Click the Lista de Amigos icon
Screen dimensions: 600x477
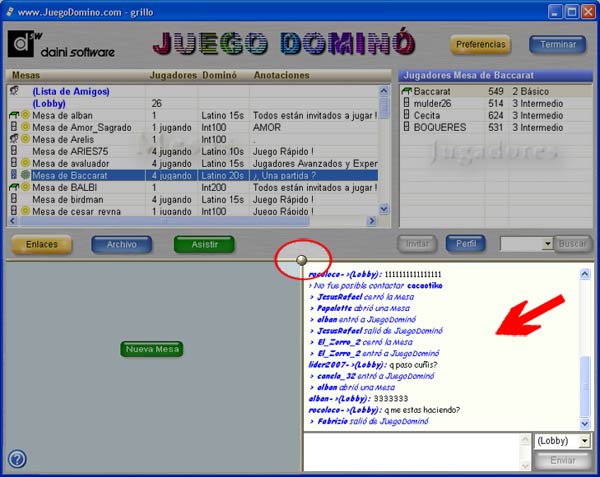tap(14, 90)
